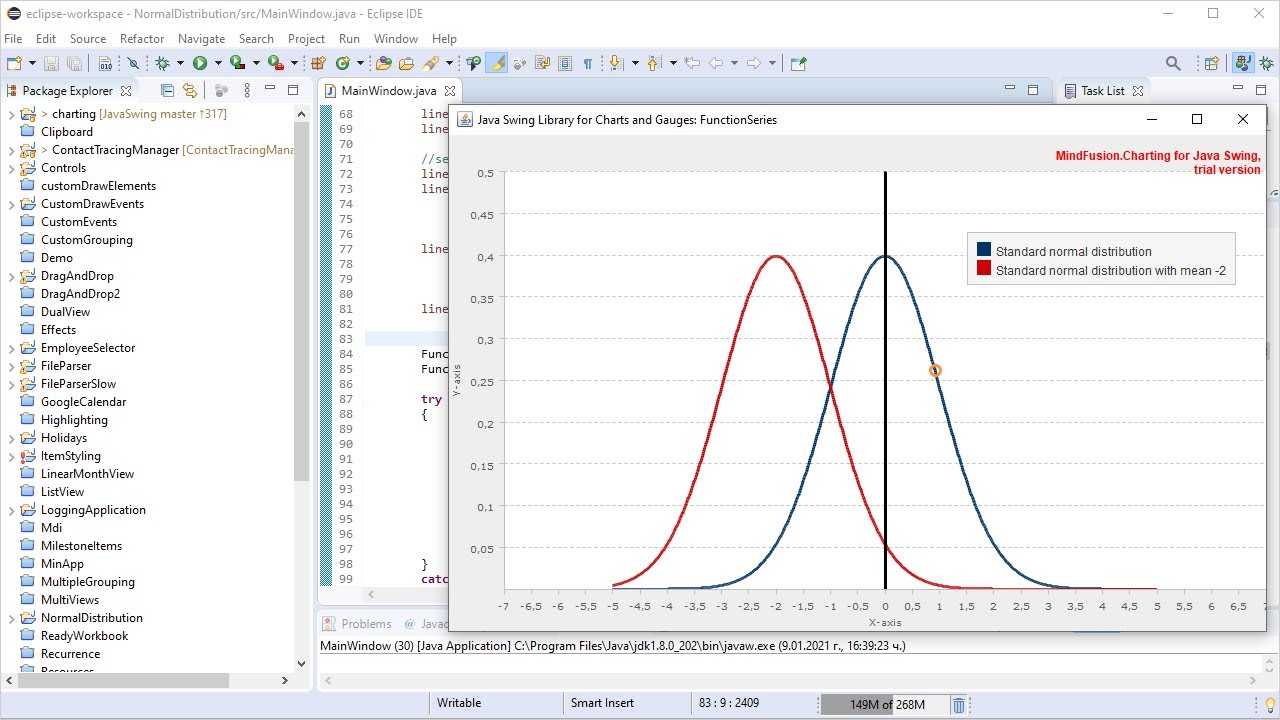Select the MilestoneItems project
The width and height of the screenshot is (1280, 720).
click(x=81, y=546)
